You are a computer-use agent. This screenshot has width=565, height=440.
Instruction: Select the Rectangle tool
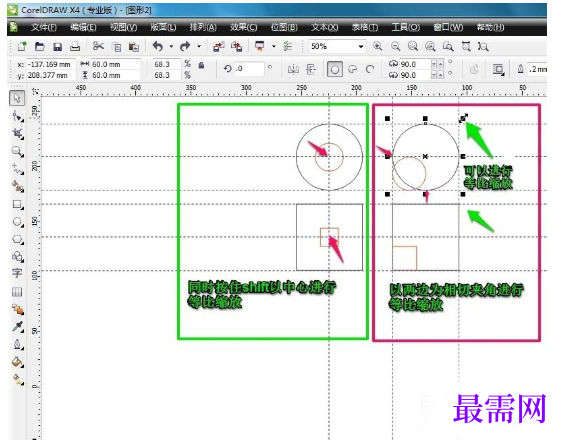point(17,204)
